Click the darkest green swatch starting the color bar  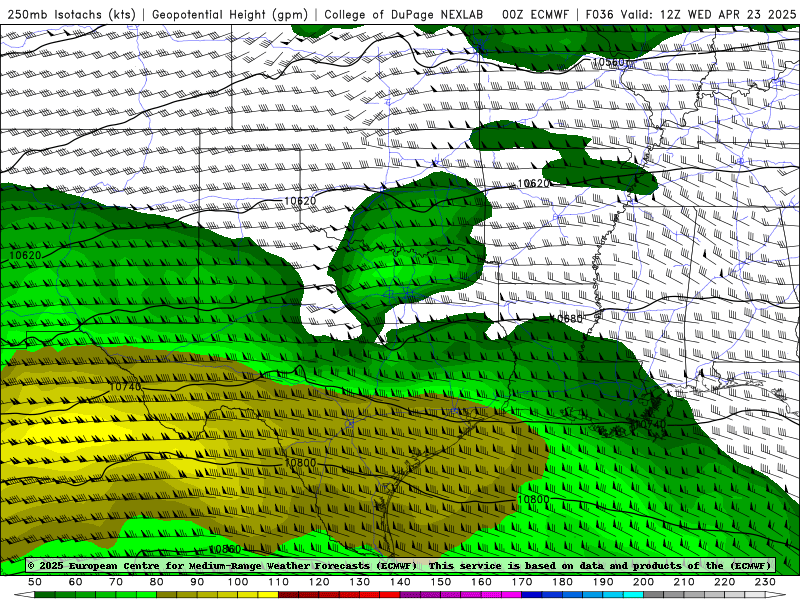[x=45, y=595]
